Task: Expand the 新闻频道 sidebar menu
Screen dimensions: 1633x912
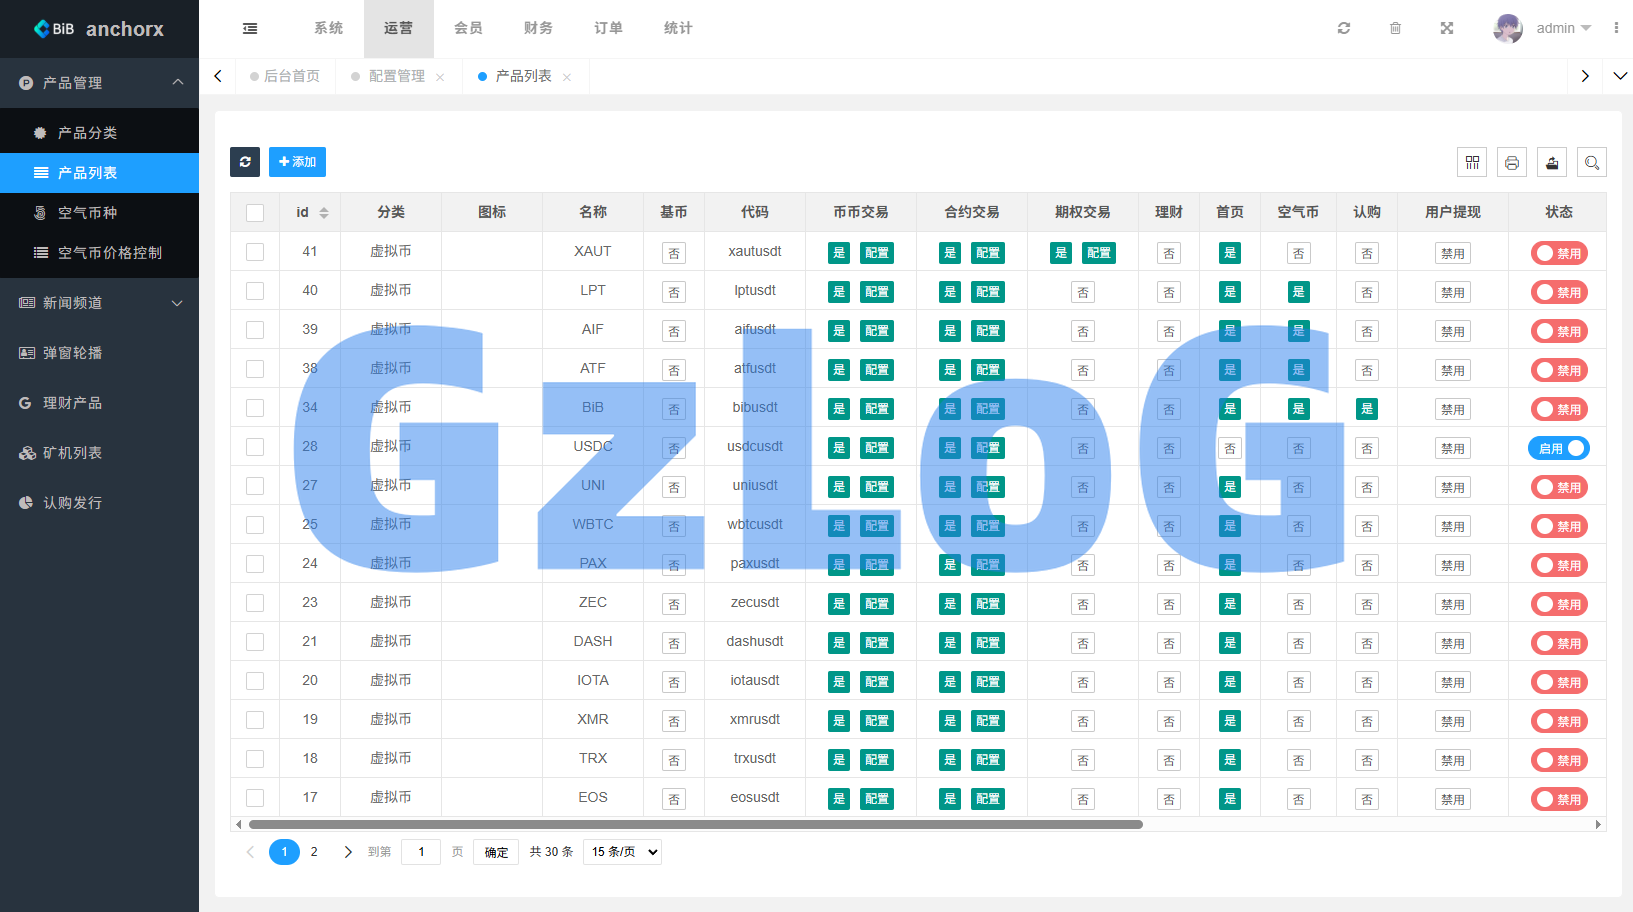Action: click(100, 303)
